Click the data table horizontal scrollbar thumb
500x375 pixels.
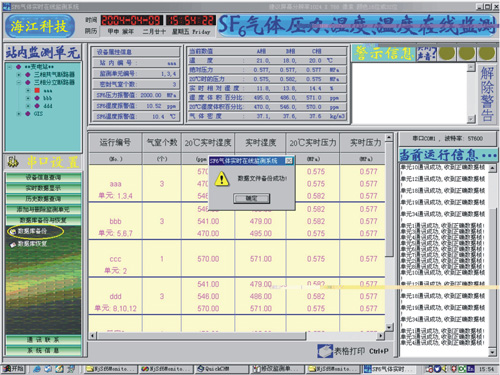pyautogui.click(x=201, y=336)
